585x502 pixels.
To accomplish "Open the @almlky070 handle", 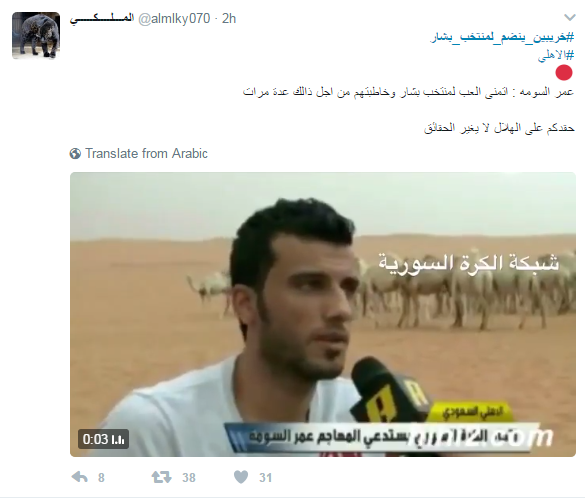I will pos(174,19).
